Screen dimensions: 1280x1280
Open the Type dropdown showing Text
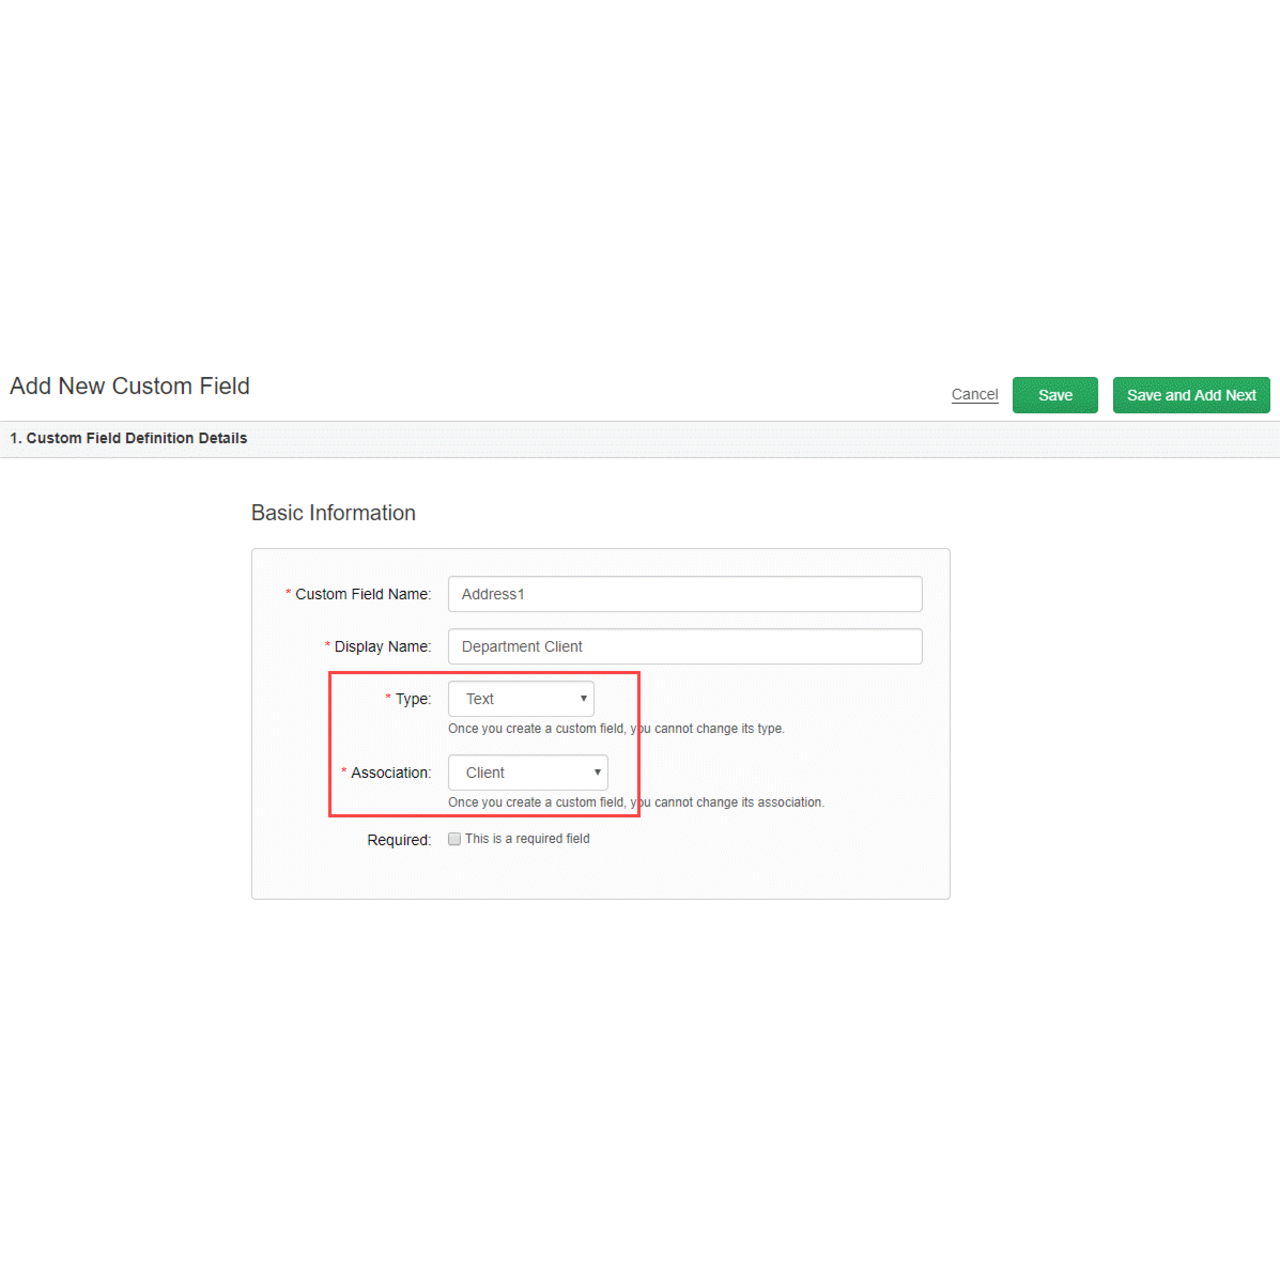pos(521,699)
